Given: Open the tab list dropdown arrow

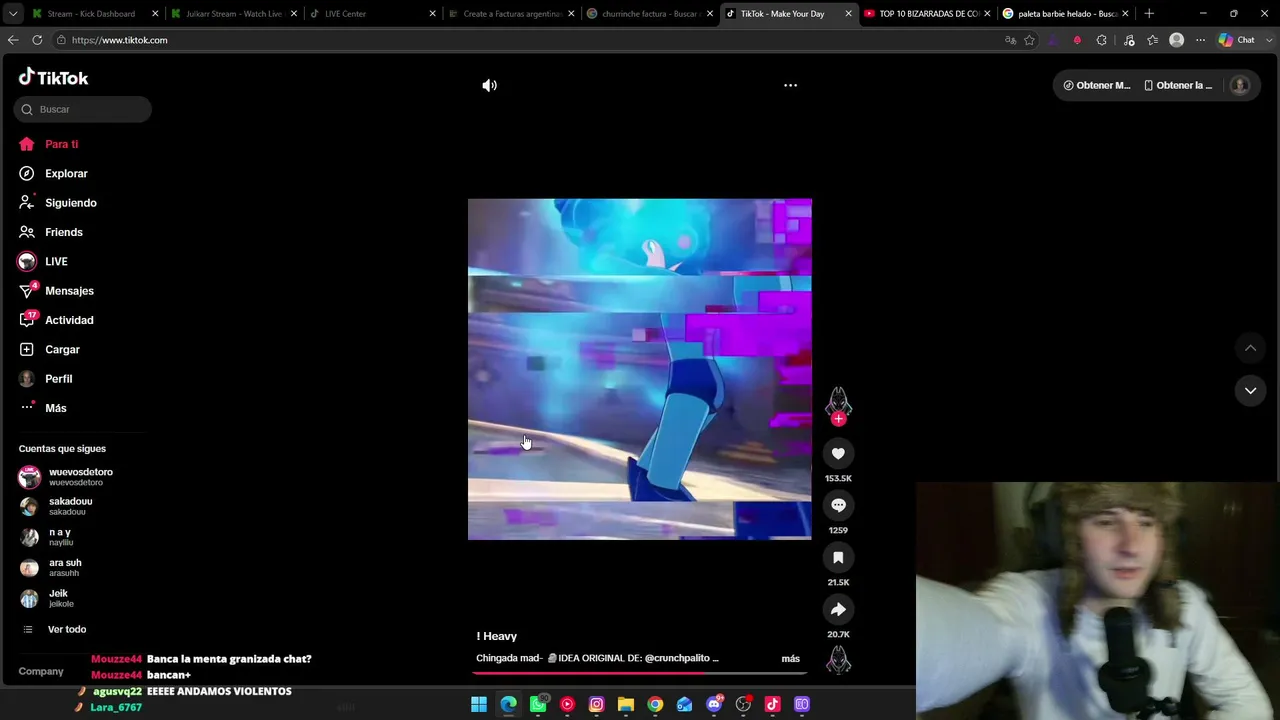Looking at the screenshot, I should click(x=13, y=14).
